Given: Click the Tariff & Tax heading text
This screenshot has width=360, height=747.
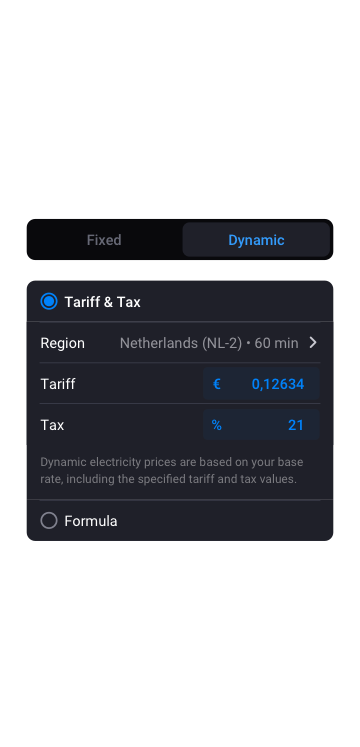Looking at the screenshot, I should point(102,302).
